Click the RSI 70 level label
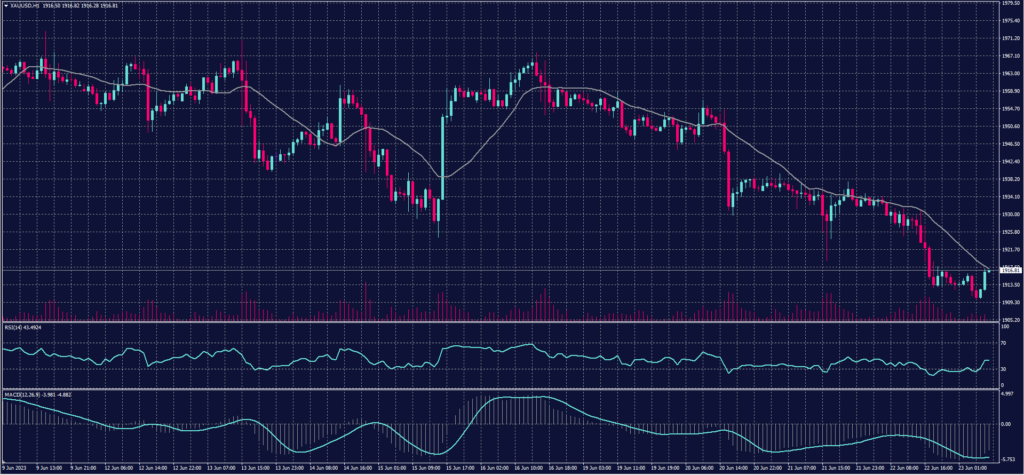Screen dimensions: 1024x475 1002,342
